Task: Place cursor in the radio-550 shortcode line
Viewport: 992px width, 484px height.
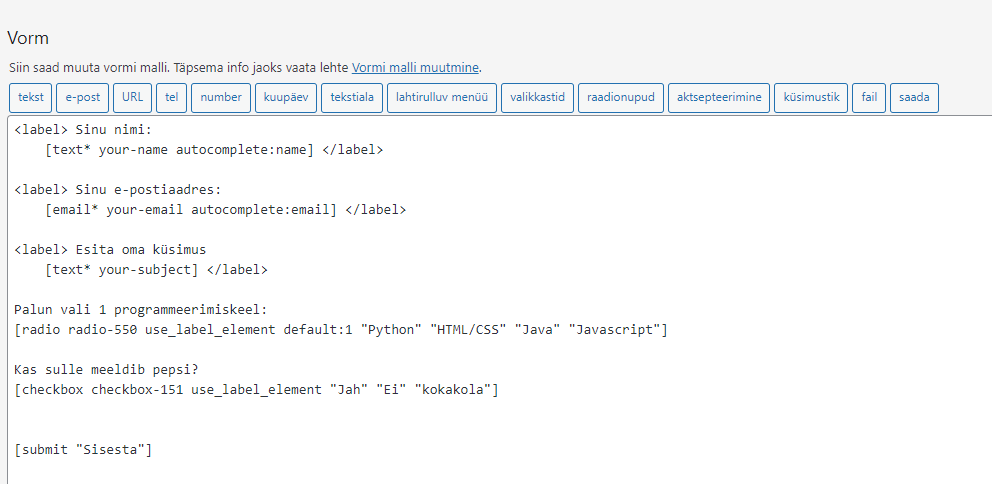Action: [x=340, y=330]
